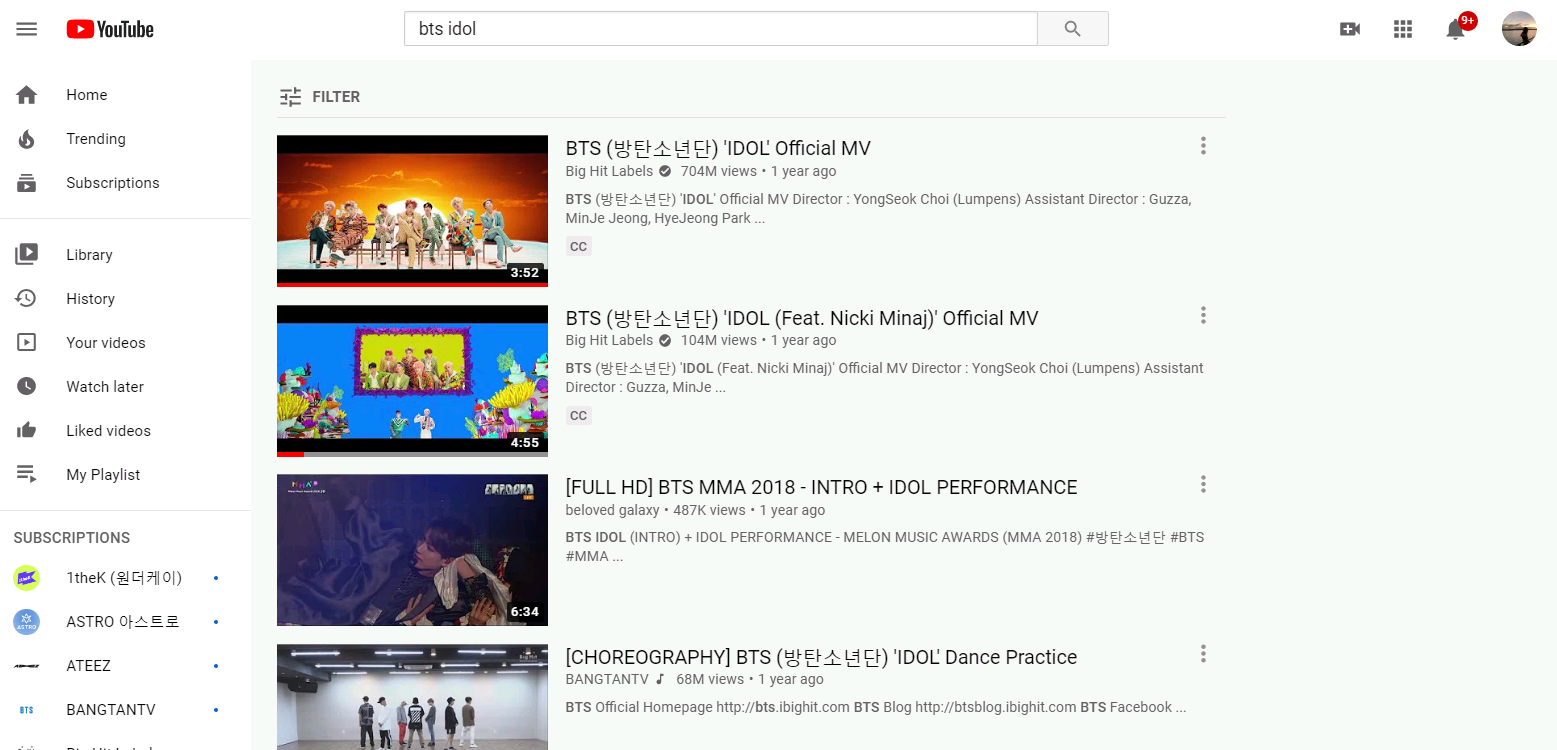Click Big Hit Labels under 704M views video
The width and height of the screenshot is (1557, 750).
[x=609, y=171]
